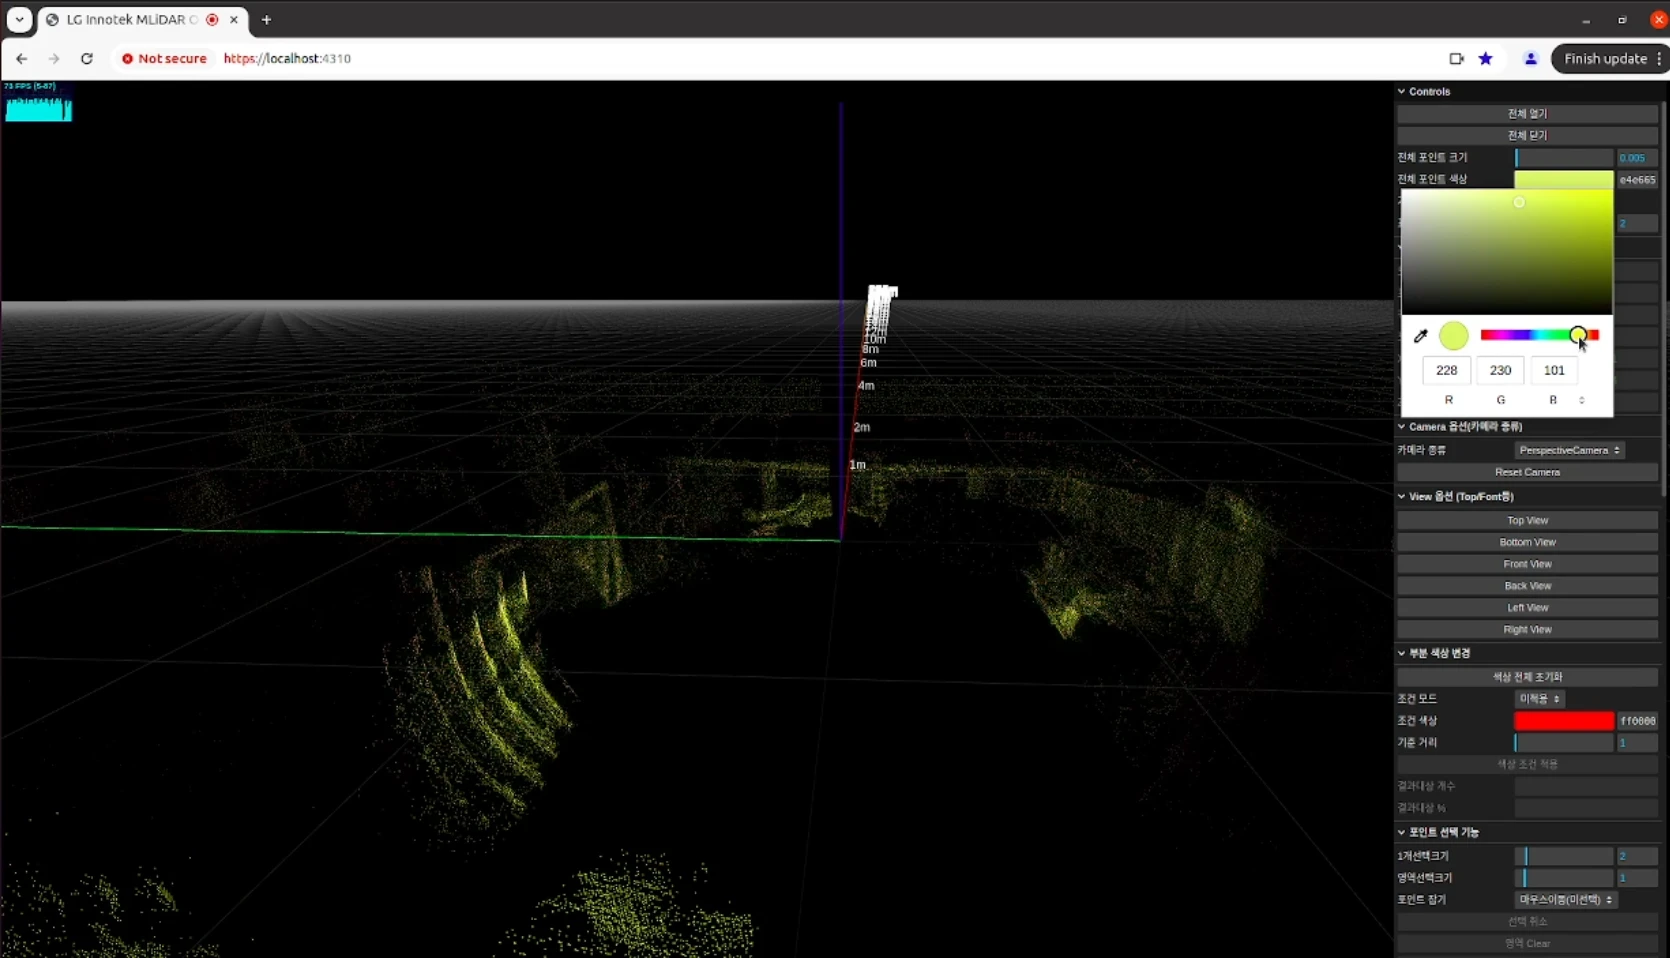The image size is (1670, 958).
Task: Click the red 조건 색상 swatch
Action: 1564,721
